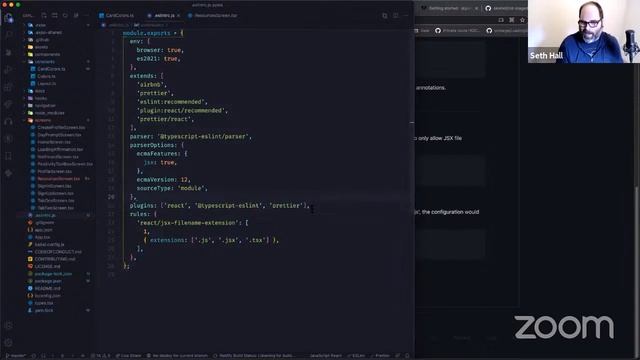The height and width of the screenshot is (360, 640).
Task: Click the git branch in the status bar
Action: (16, 356)
